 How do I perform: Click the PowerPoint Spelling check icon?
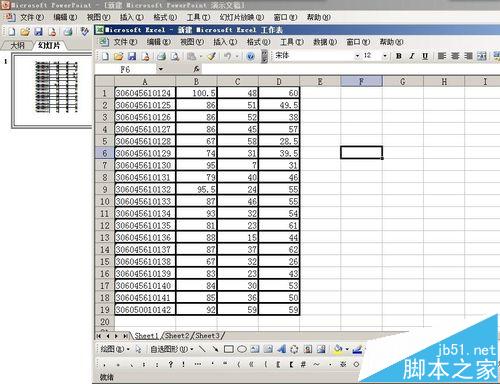click(x=85, y=32)
